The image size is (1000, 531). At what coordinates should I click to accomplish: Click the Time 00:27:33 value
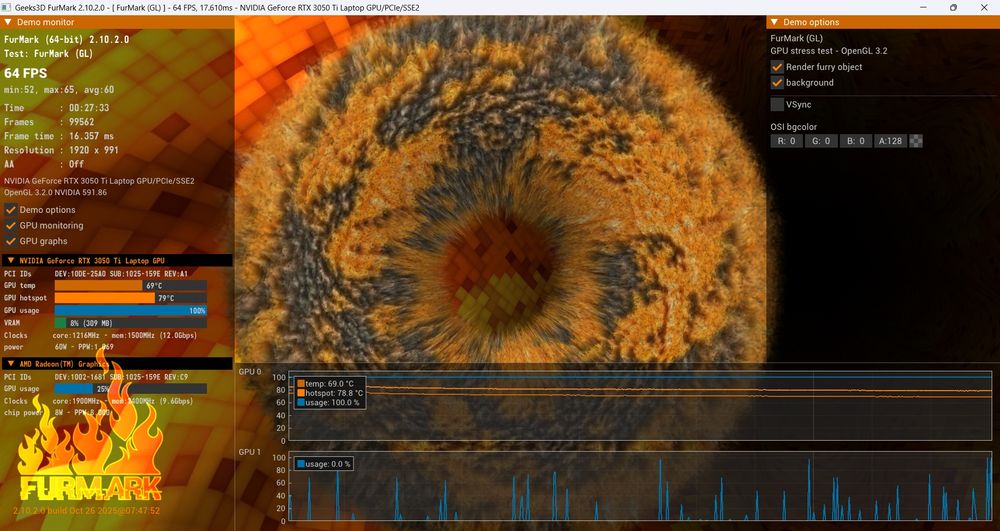(89, 108)
